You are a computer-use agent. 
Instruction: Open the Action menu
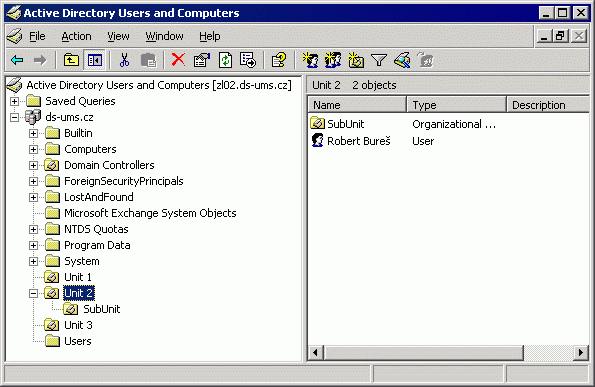pyautogui.click(x=76, y=36)
